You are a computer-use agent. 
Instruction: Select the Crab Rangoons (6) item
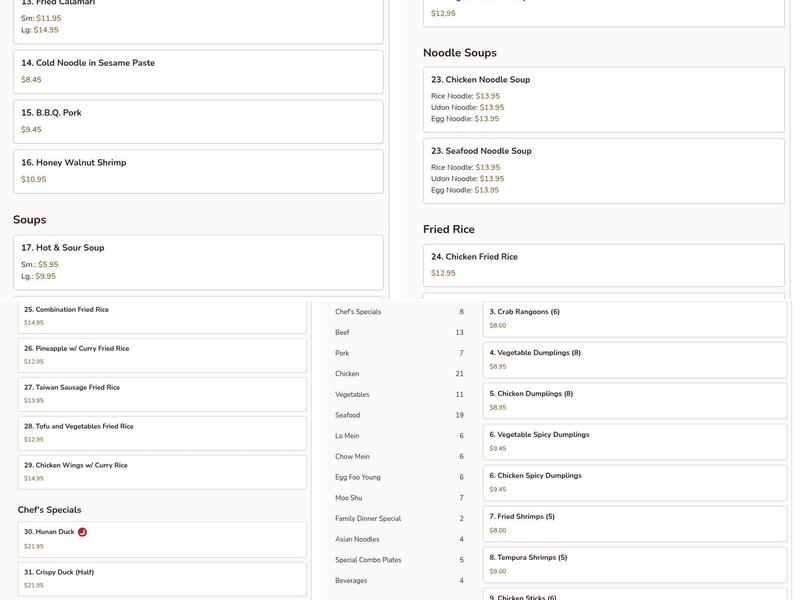pos(635,318)
